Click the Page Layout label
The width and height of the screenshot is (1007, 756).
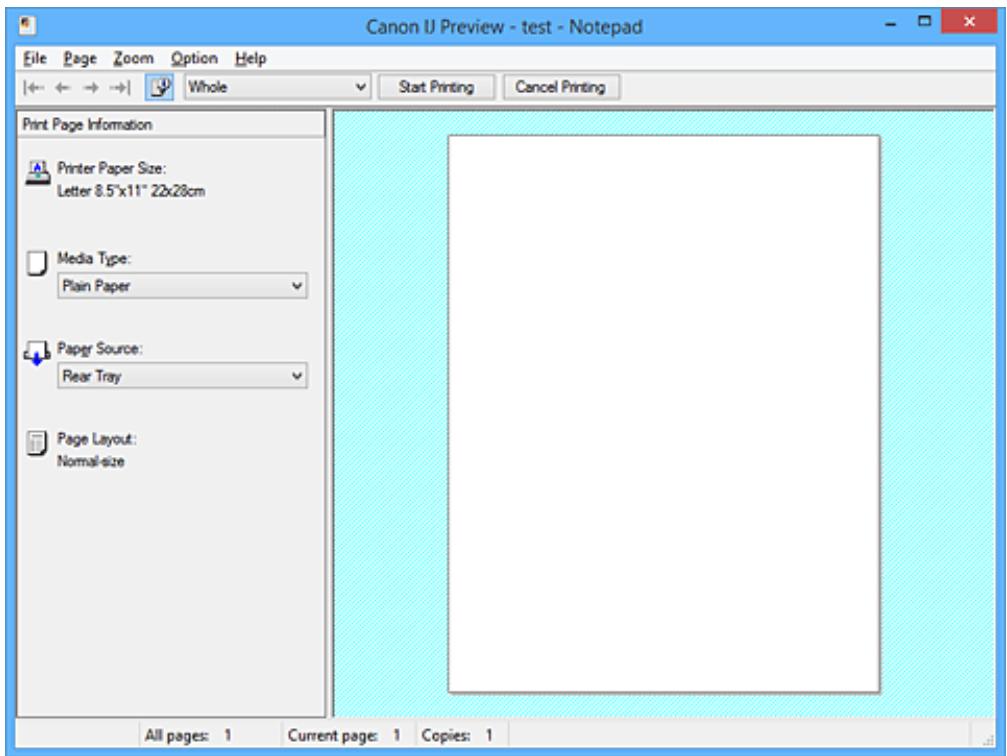[96, 439]
